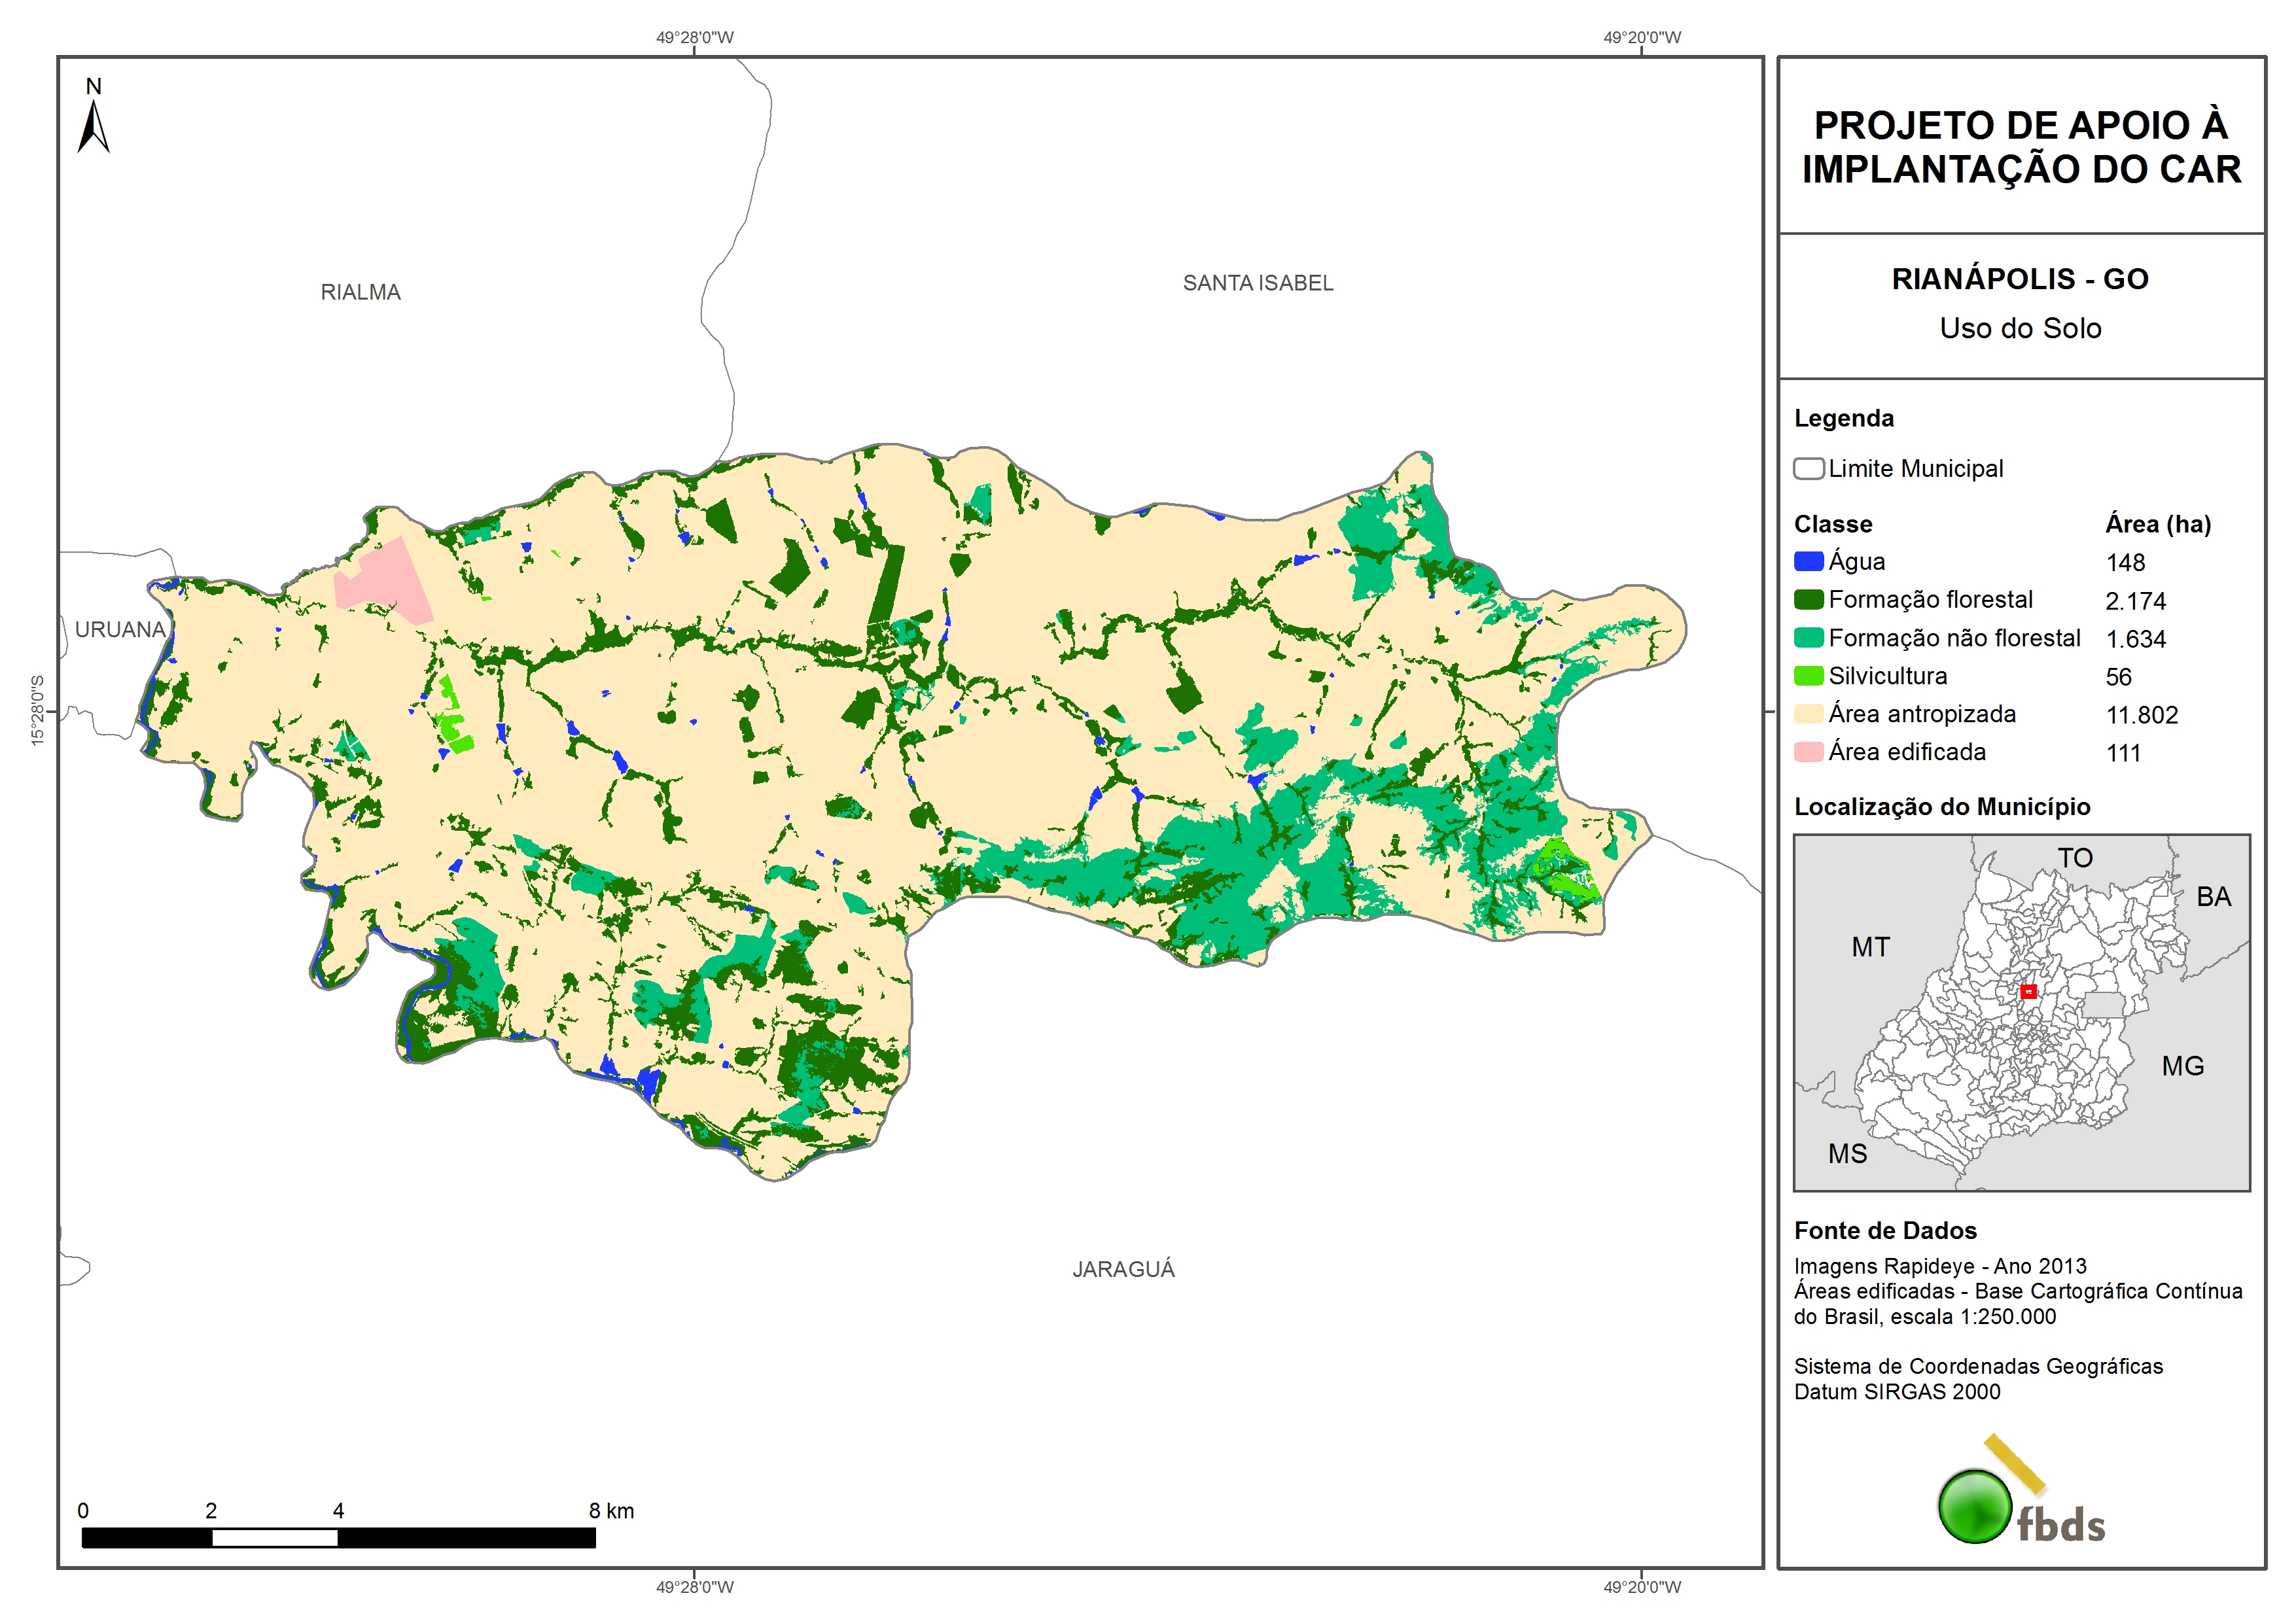
Task: Click the Formação não florestal swatch
Action: coord(1808,638)
